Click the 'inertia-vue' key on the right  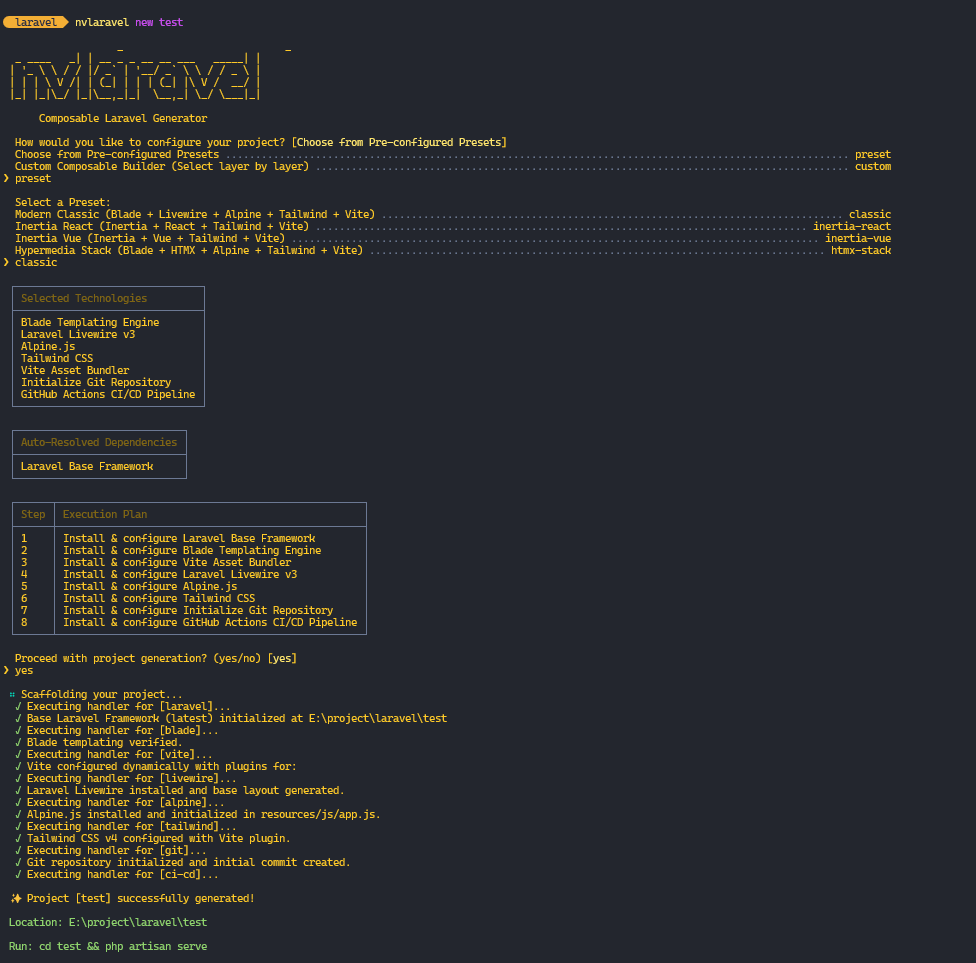(858, 238)
